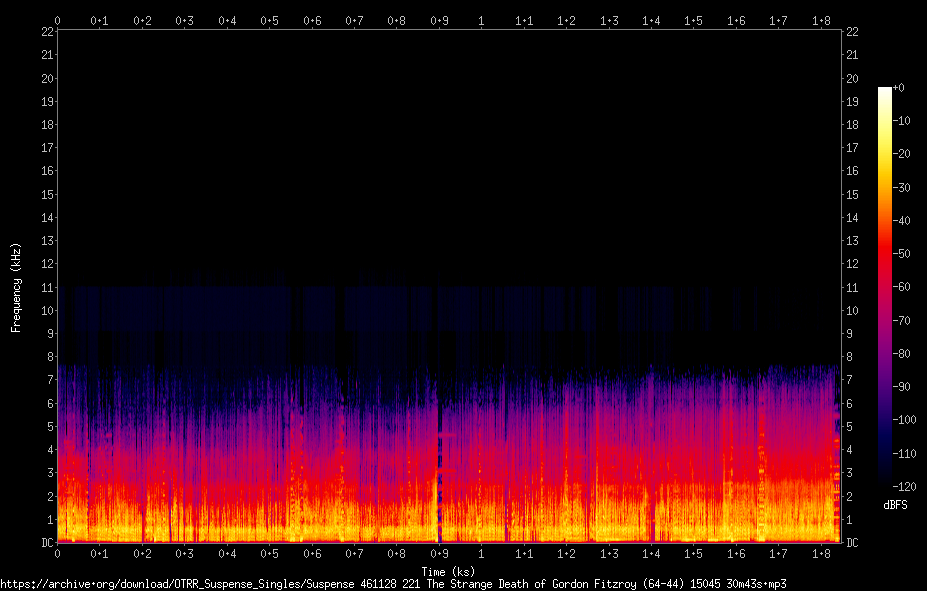This screenshot has width=927, height=591.
Task: Click the 8 kHz tick on right axis
Action: click(x=849, y=356)
